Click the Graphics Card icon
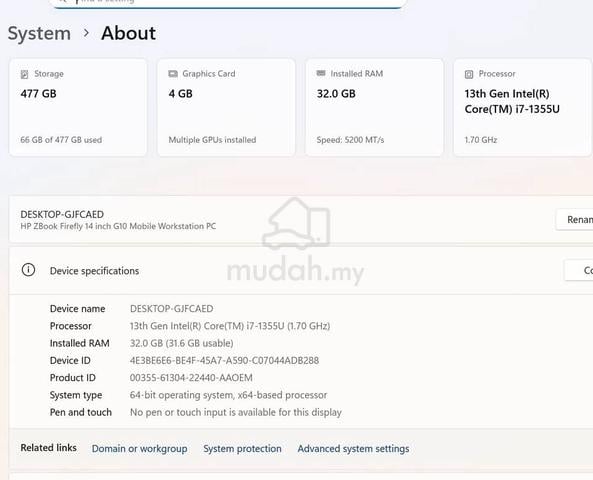Screen dimensions: 593x480 (173, 74)
